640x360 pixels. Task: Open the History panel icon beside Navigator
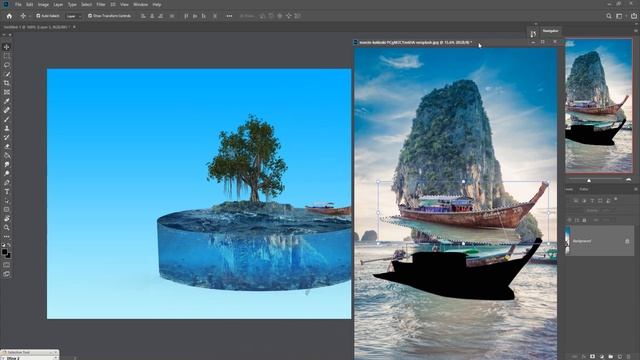[533, 34]
